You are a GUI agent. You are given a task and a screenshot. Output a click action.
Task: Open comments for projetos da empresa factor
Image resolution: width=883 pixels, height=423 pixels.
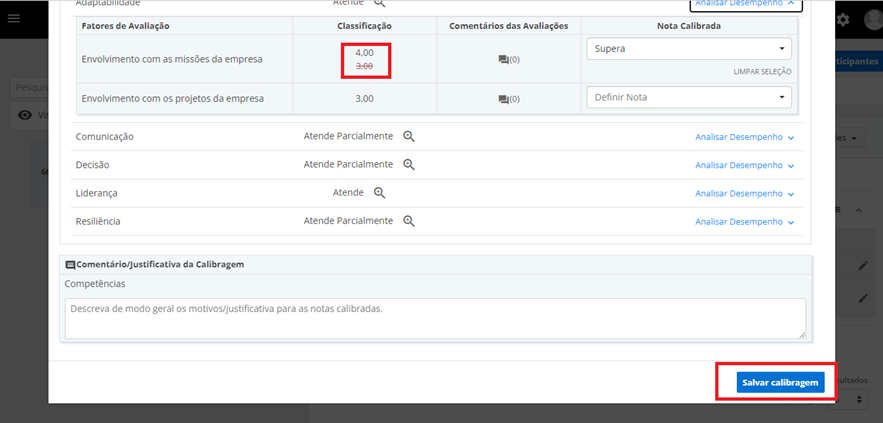[x=508, y=99]
